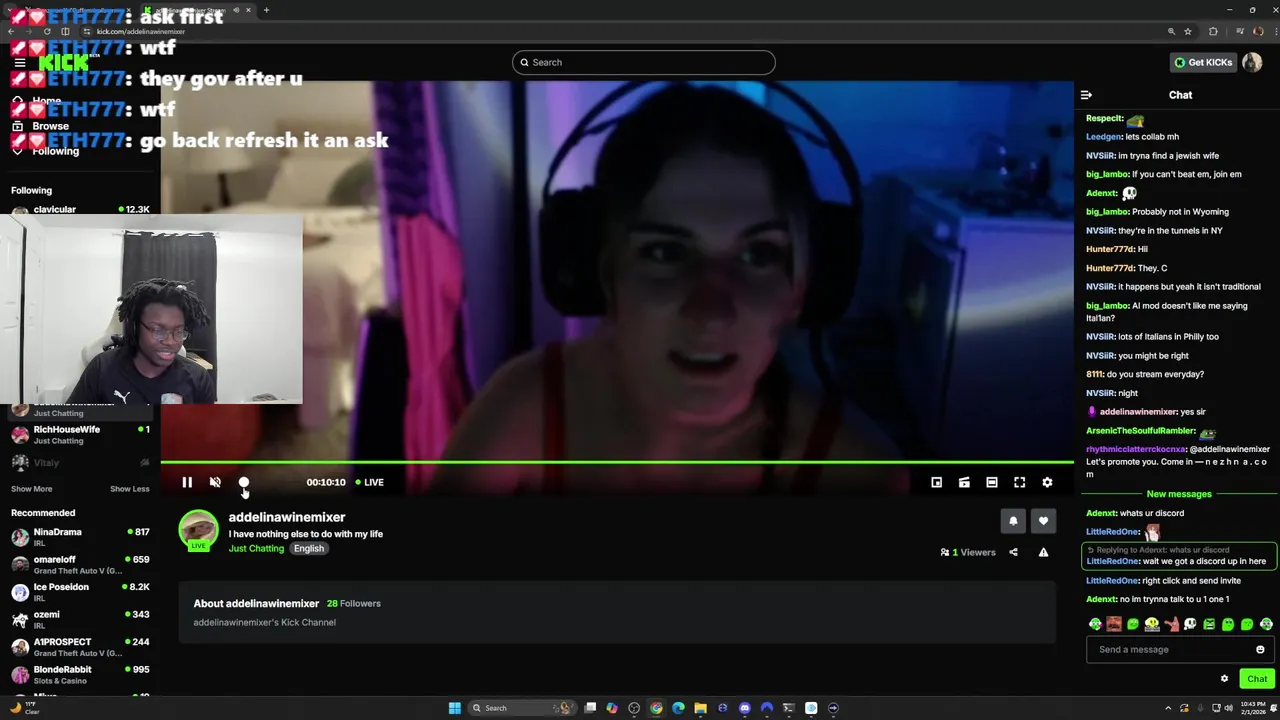Follow channel with heart button

click(1043, 520)
